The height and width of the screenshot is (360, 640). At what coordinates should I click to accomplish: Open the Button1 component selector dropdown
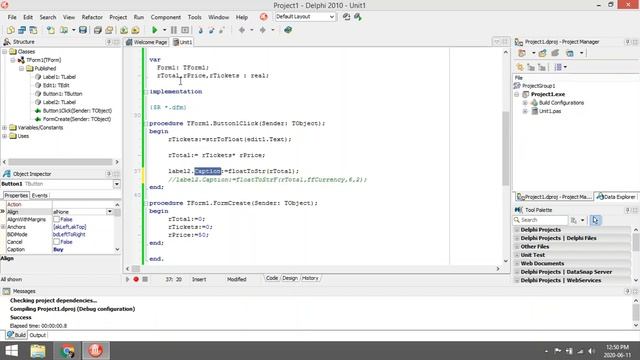click(117, 184)
